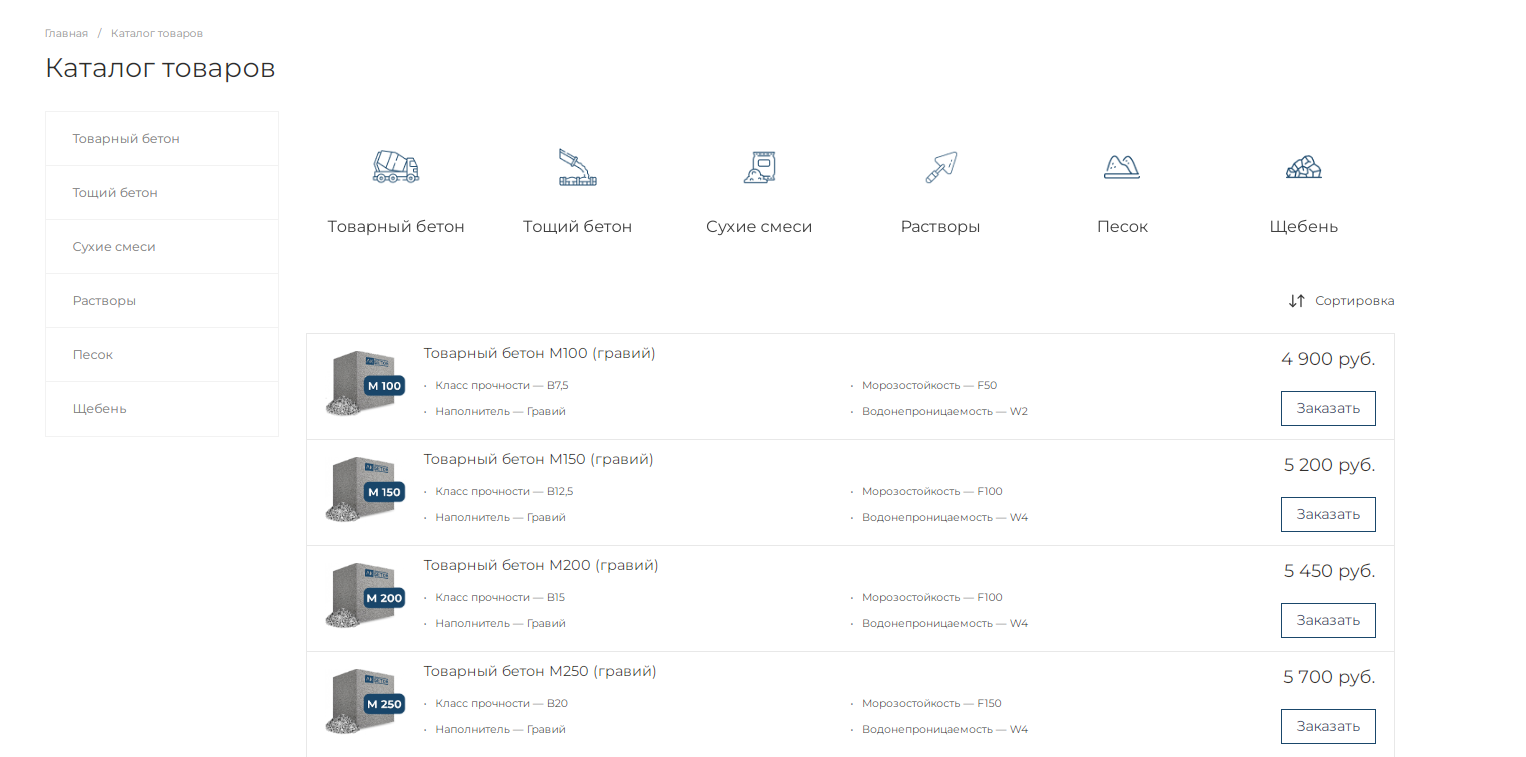This screenshot has width=1526, height=757.
Task: Open Товарный бетон М100 (гравий) title link
Action: point(539,353)
